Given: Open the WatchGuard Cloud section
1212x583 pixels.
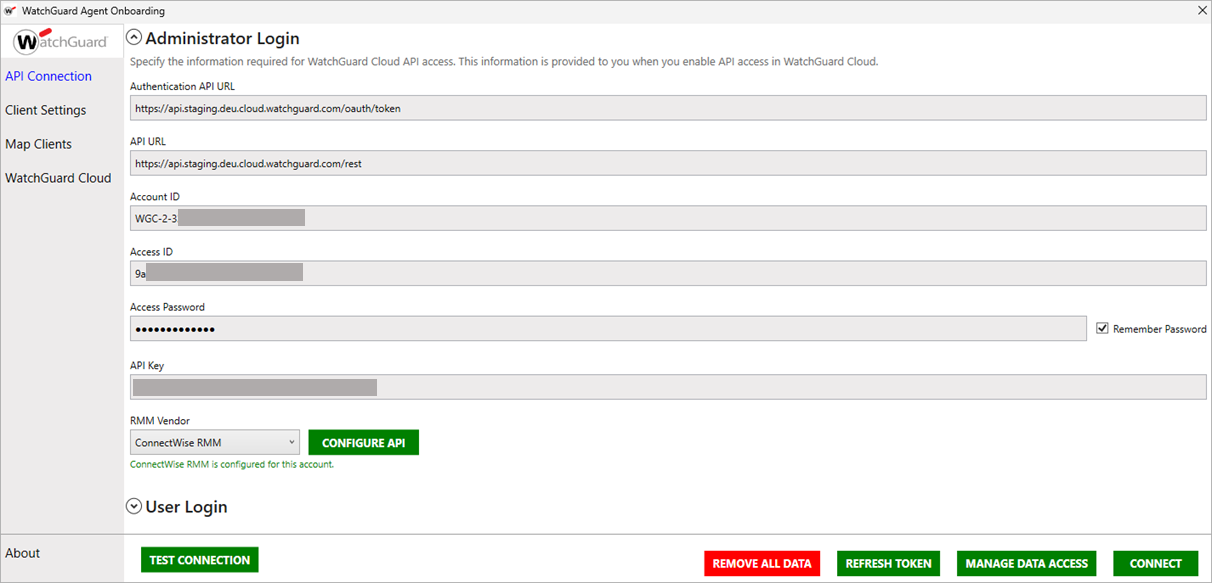Looking at the screenshot, I should [x=58, y=177].
